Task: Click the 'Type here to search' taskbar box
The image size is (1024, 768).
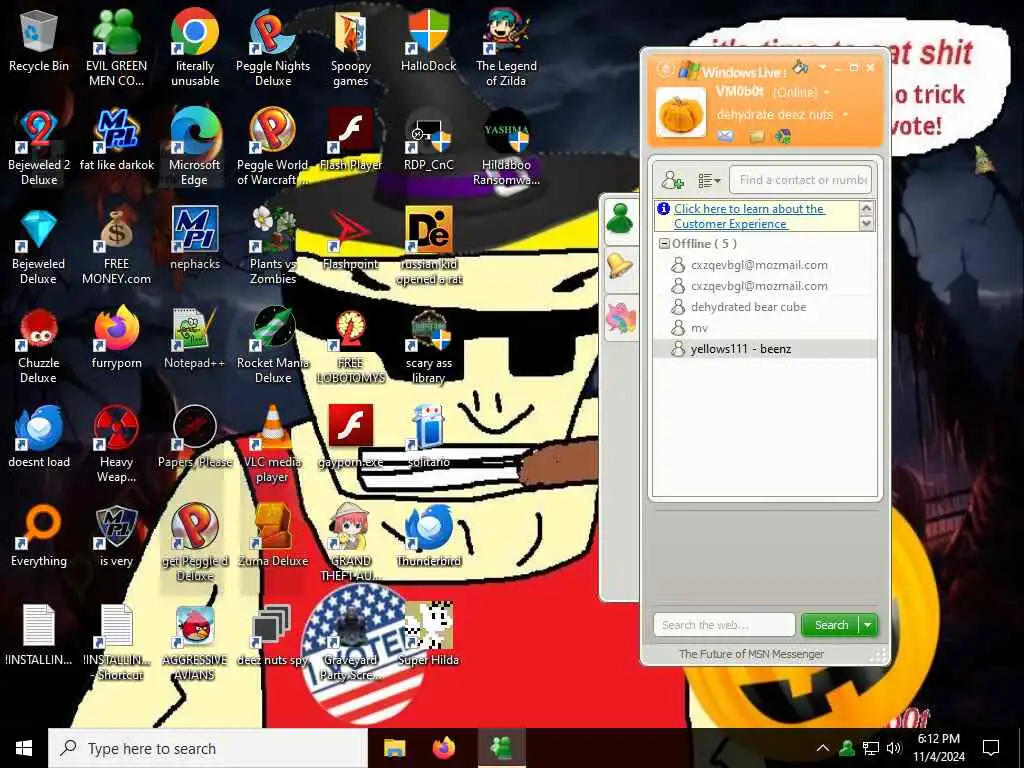Action: (x=208, y=748)
